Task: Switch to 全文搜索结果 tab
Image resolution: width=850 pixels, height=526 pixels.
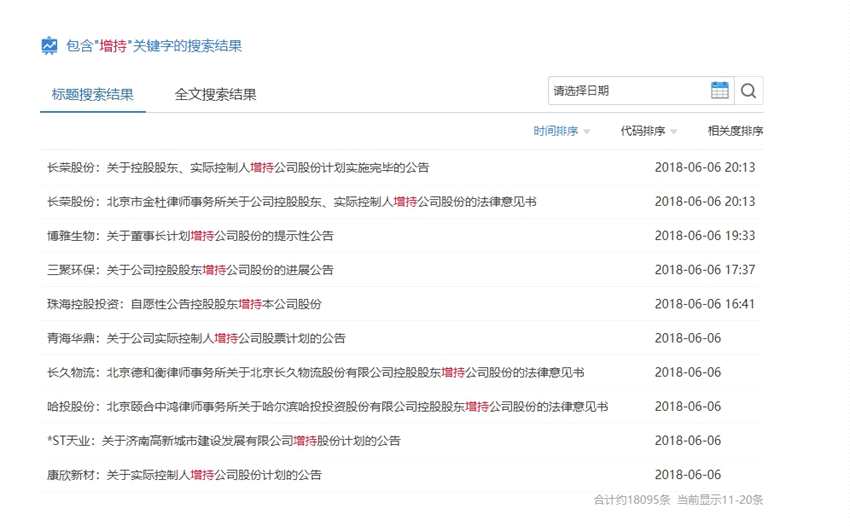Action: tap(215, 94)
